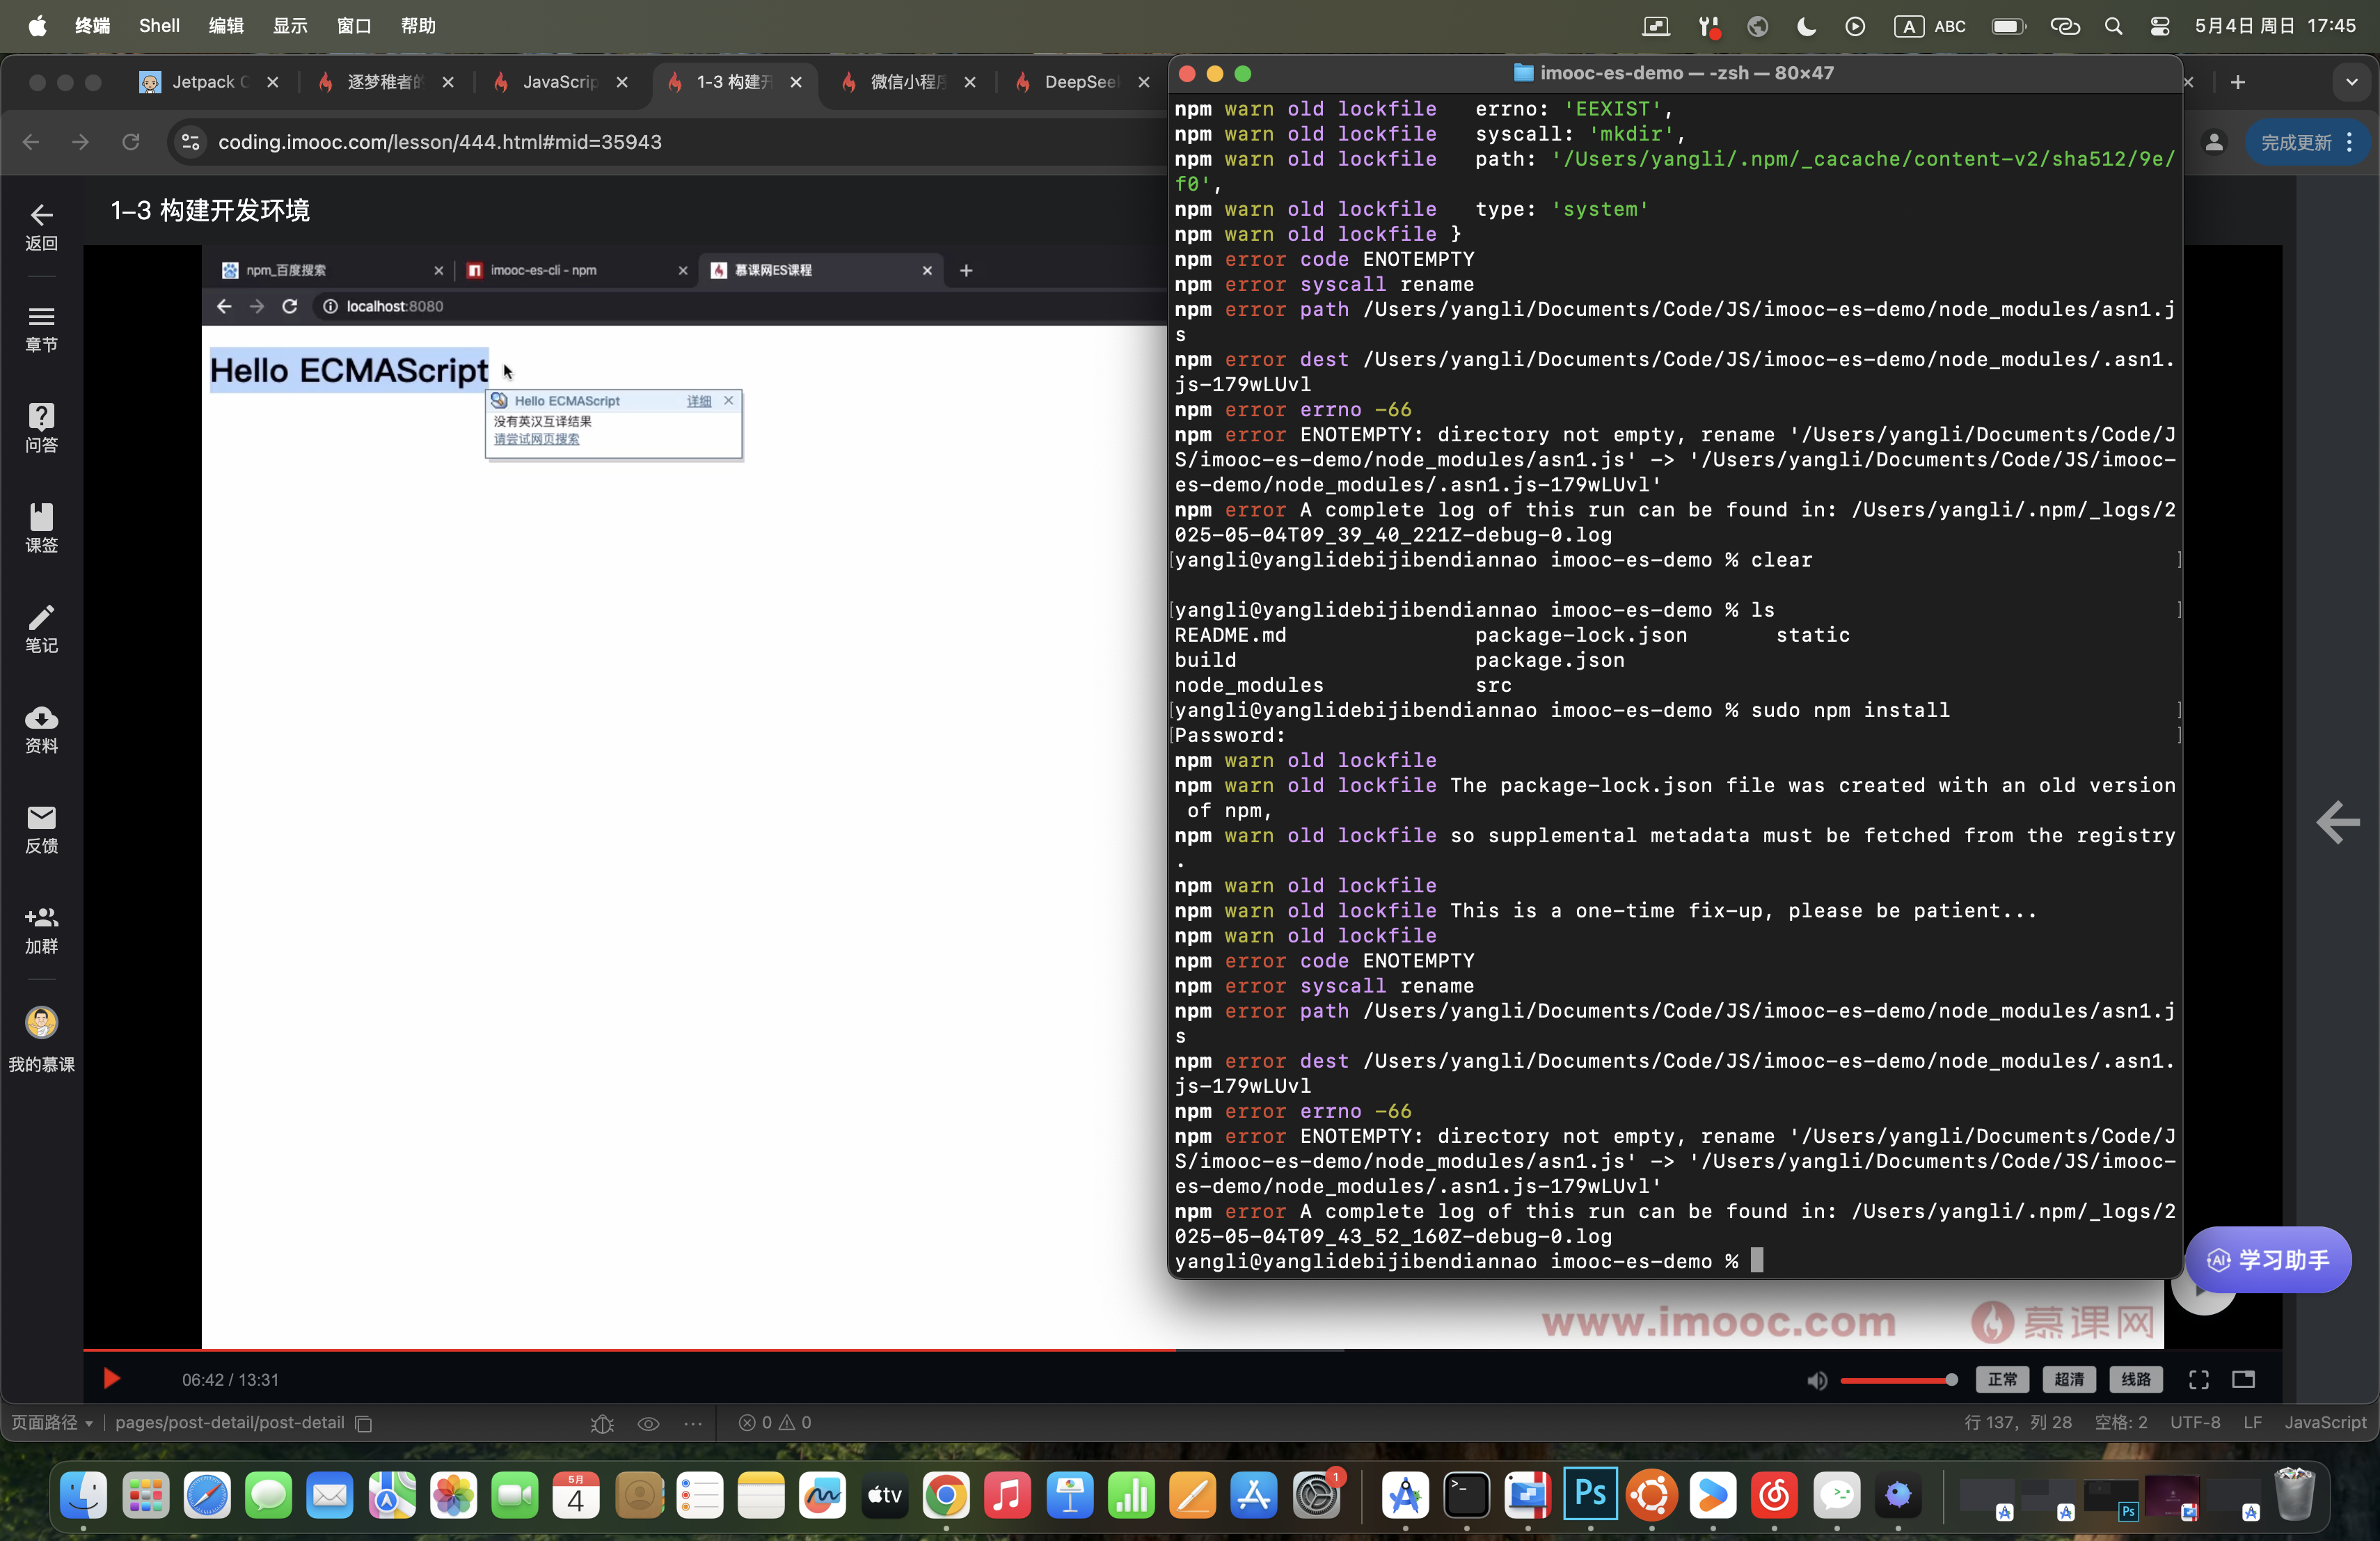The height and width of the screenshot is (1541, 2380).
Task: Click the LF line ending indicator
Action: (2252, 1422)
